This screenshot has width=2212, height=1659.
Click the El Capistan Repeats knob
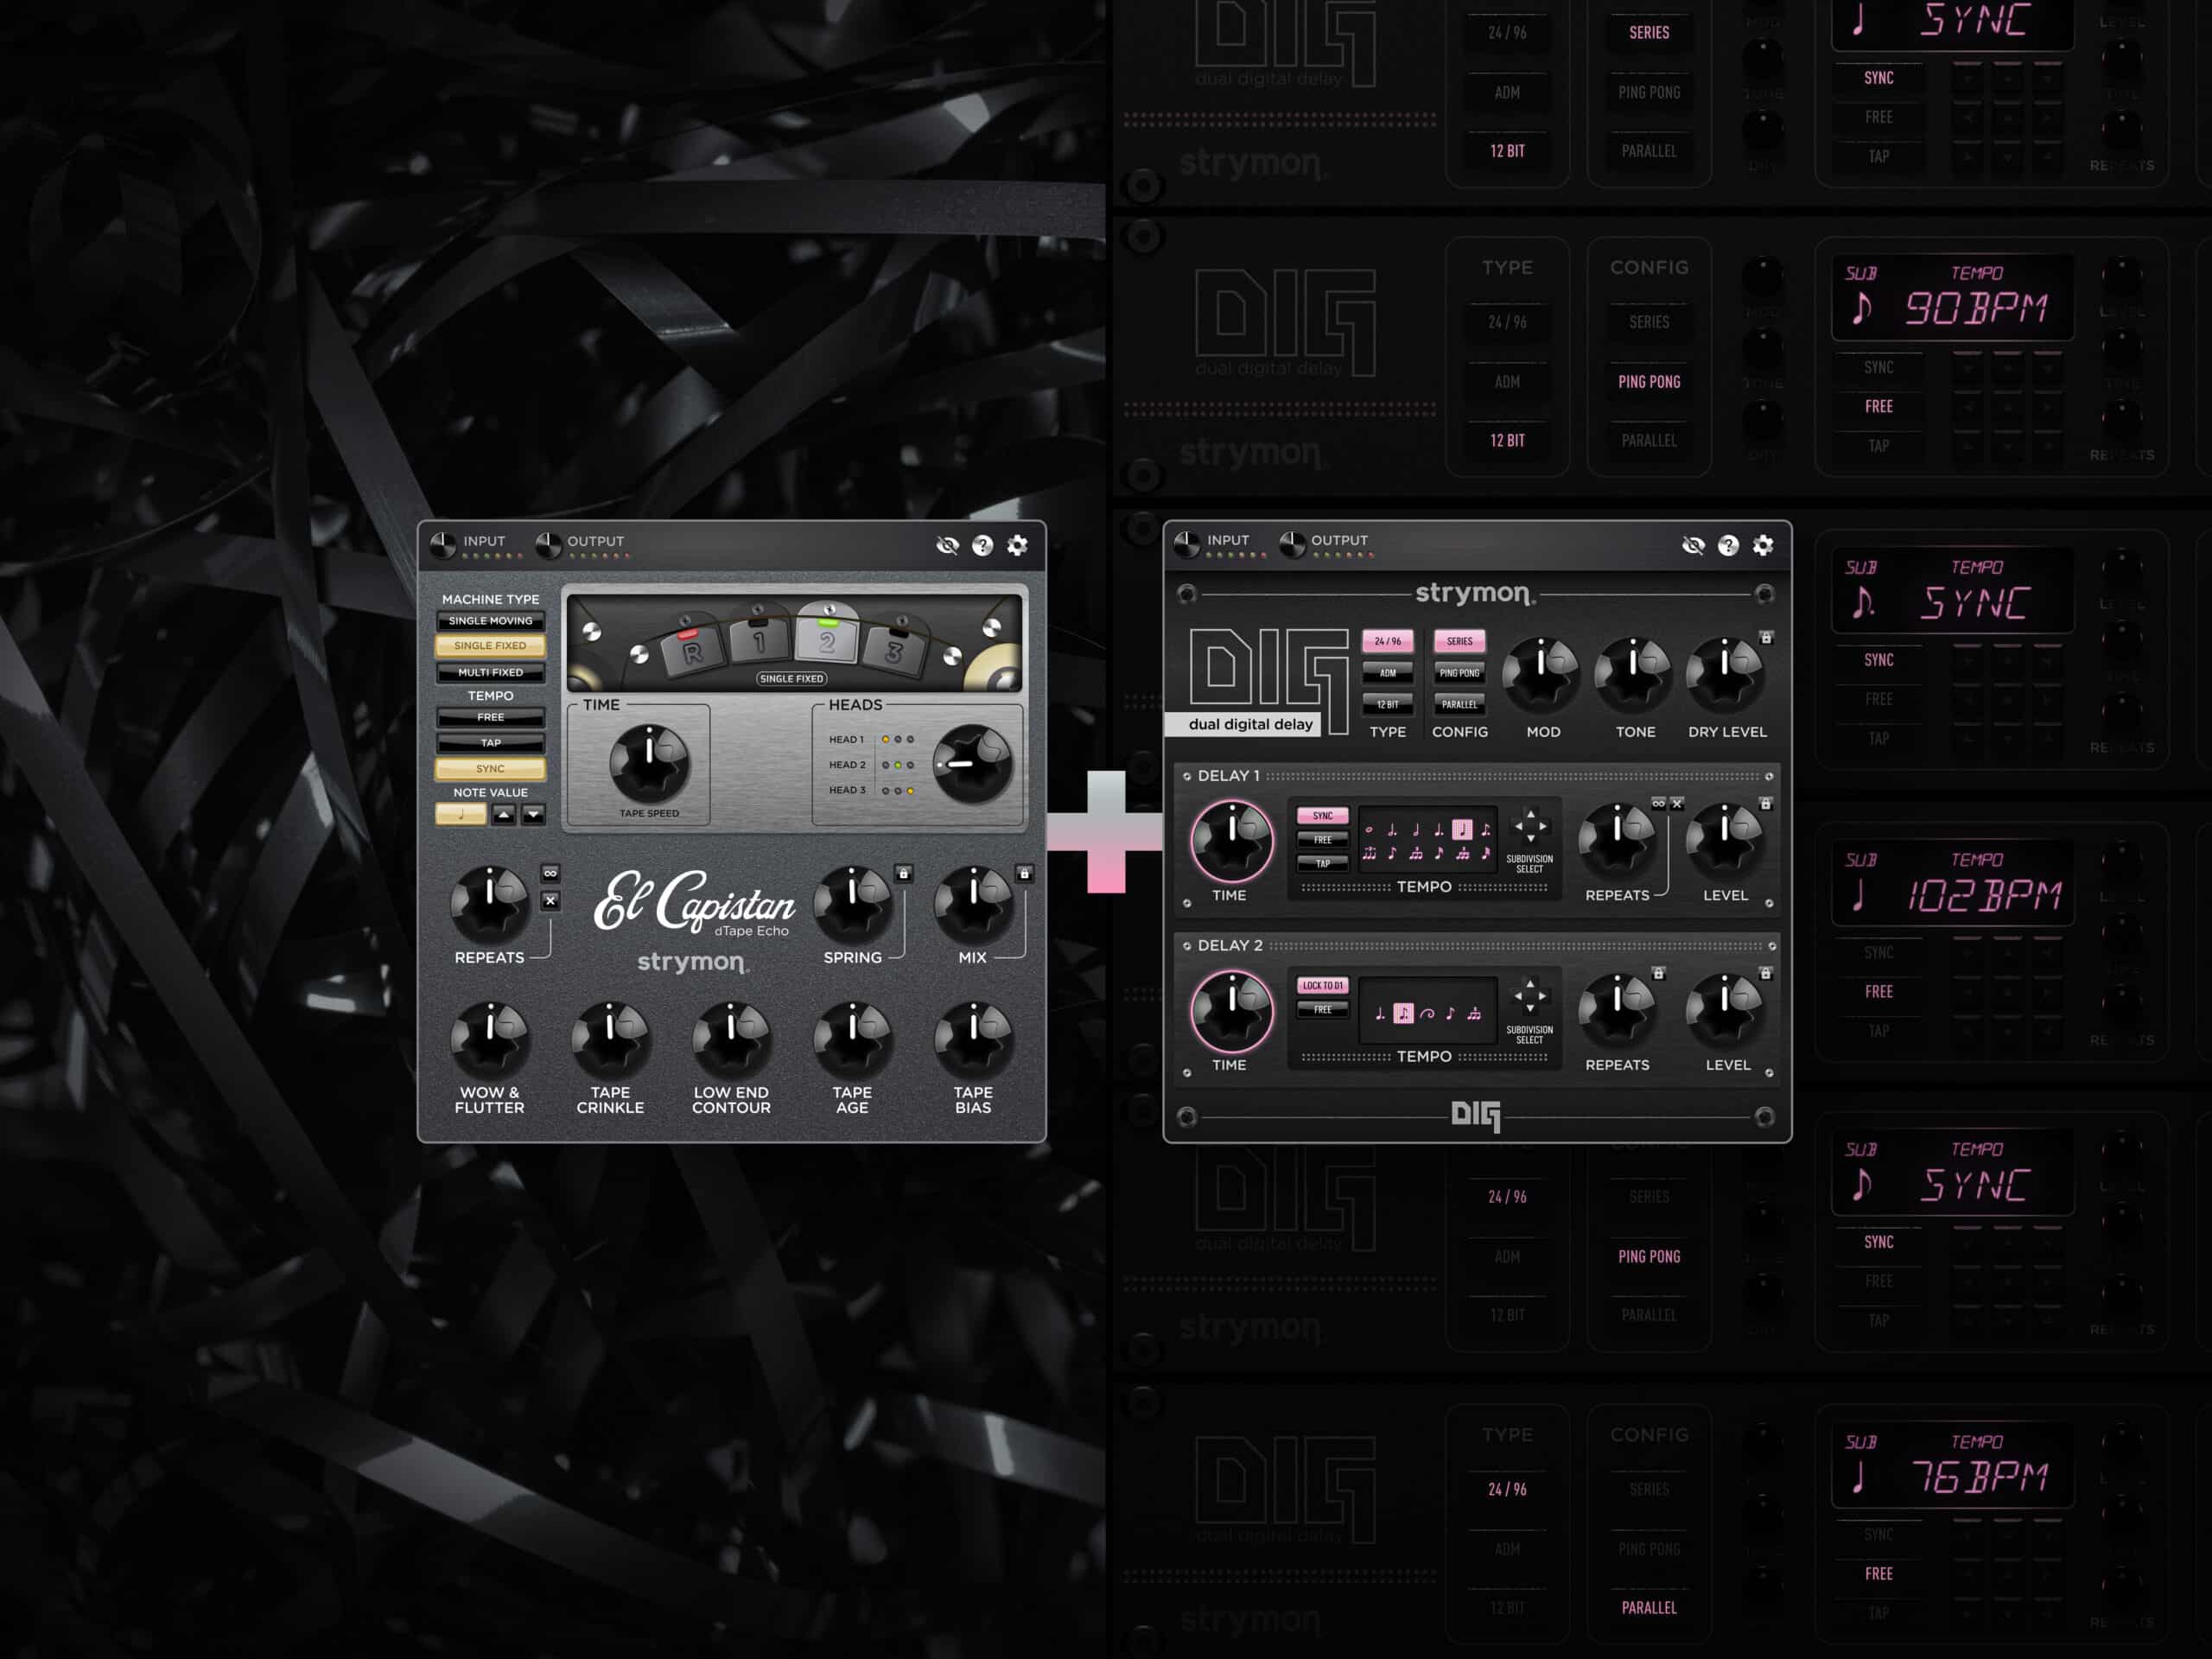coord(490,905)
